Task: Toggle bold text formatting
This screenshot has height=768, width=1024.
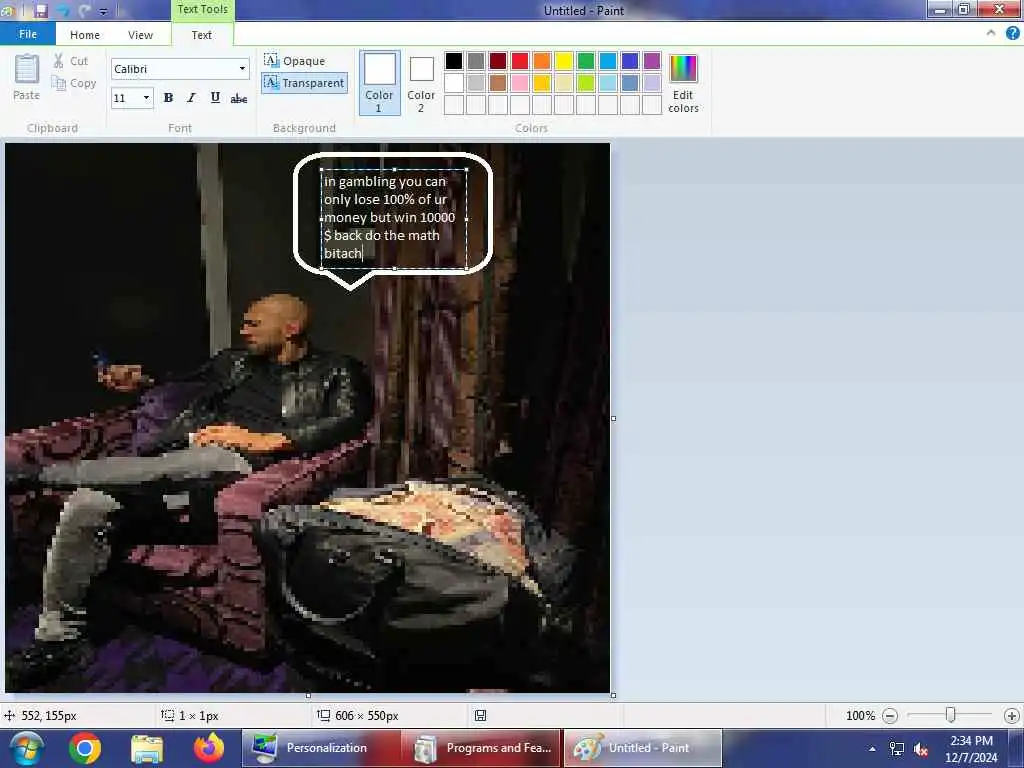Action: coord(168,98)
